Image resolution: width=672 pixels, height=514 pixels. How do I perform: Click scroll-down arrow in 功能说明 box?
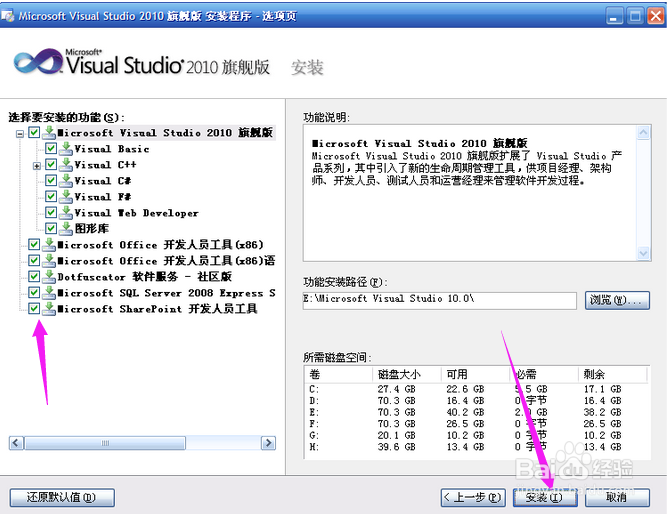point(643,253)
